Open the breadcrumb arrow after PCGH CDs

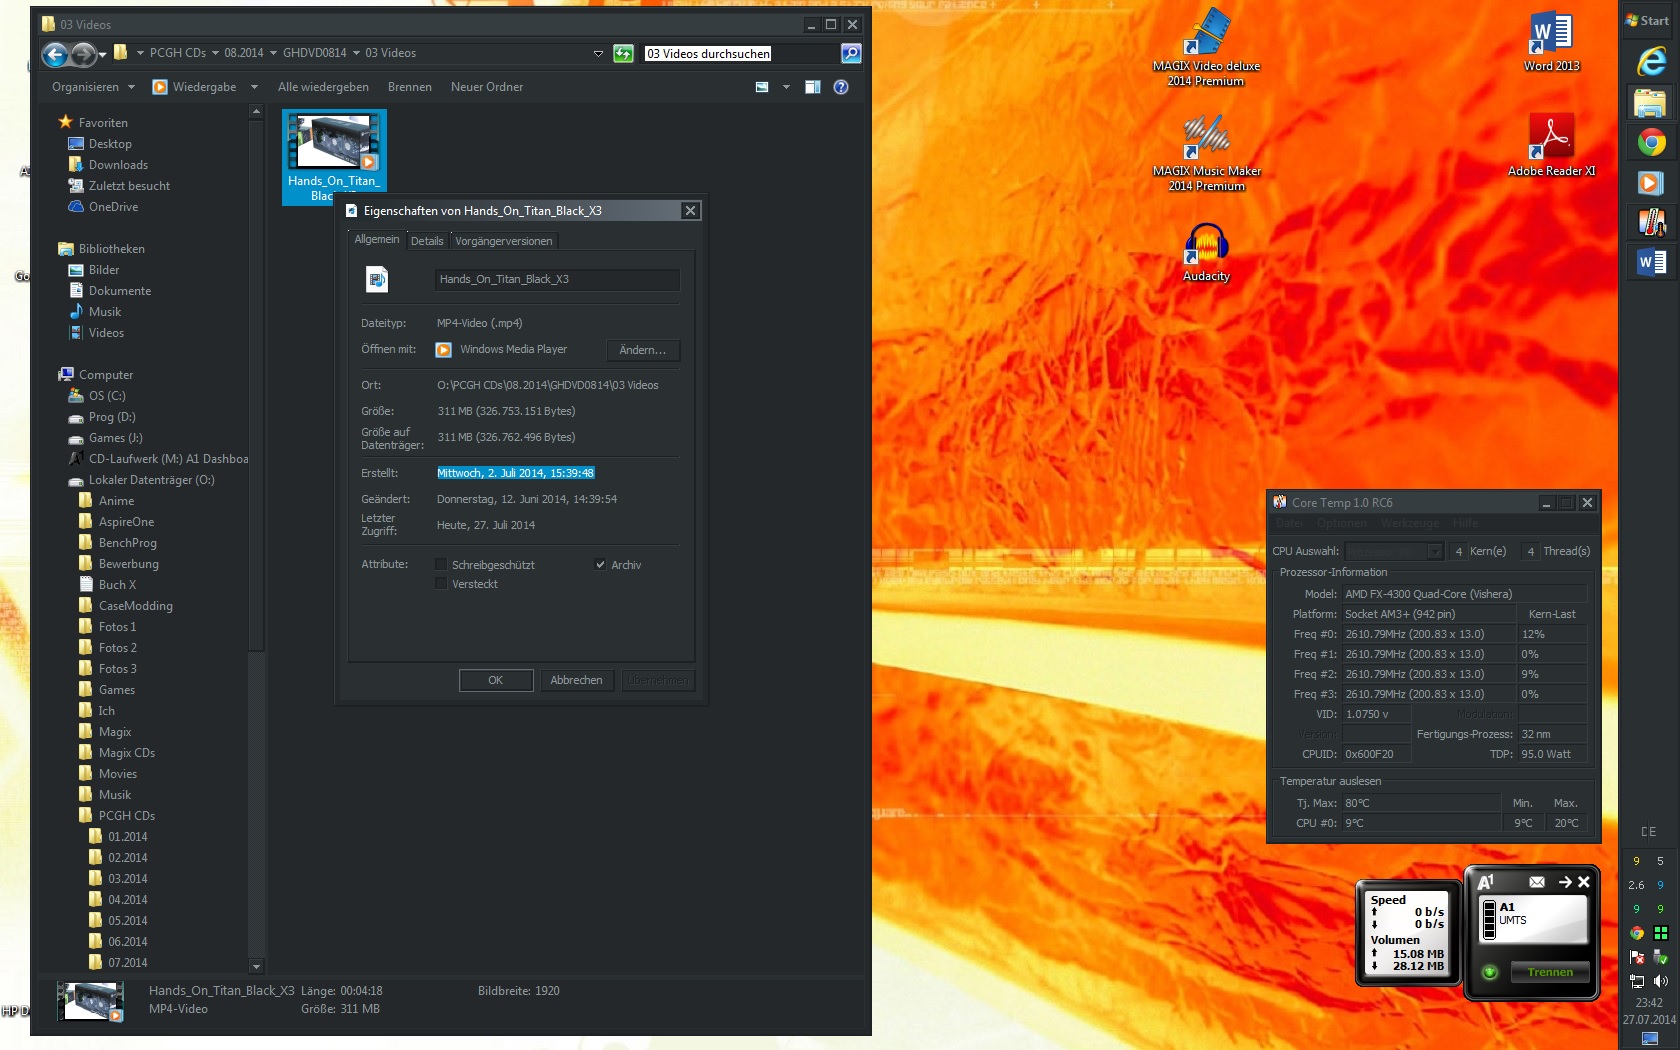[215, 54]
